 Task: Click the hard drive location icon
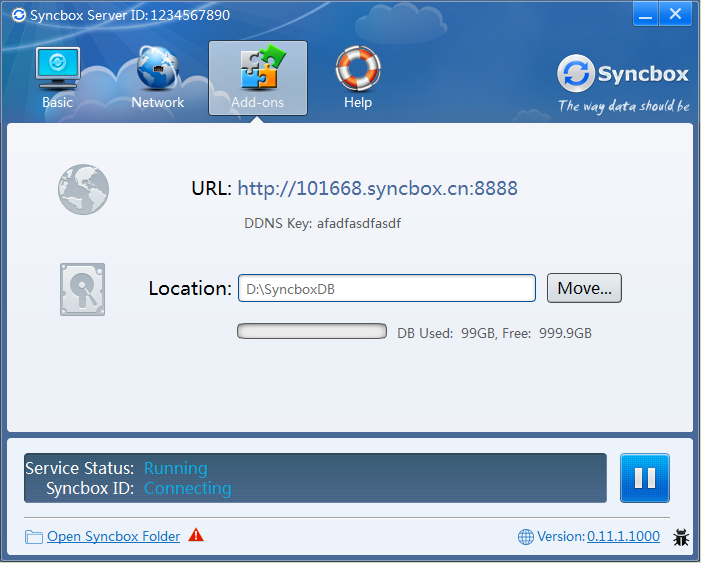coord(83,289)
